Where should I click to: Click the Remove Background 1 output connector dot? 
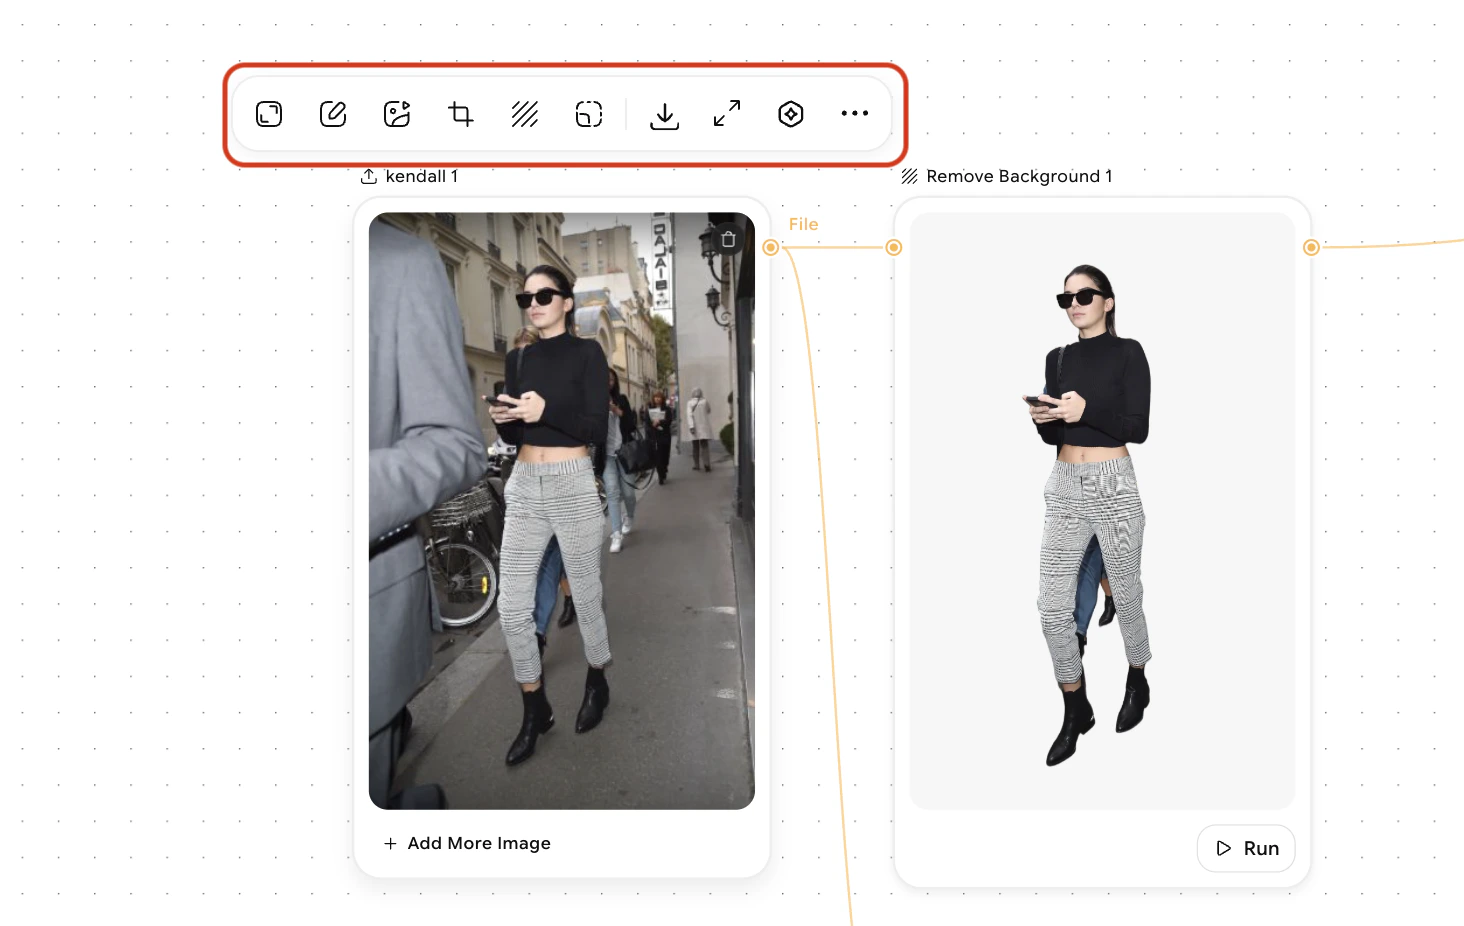click(x=1311, y=247)
